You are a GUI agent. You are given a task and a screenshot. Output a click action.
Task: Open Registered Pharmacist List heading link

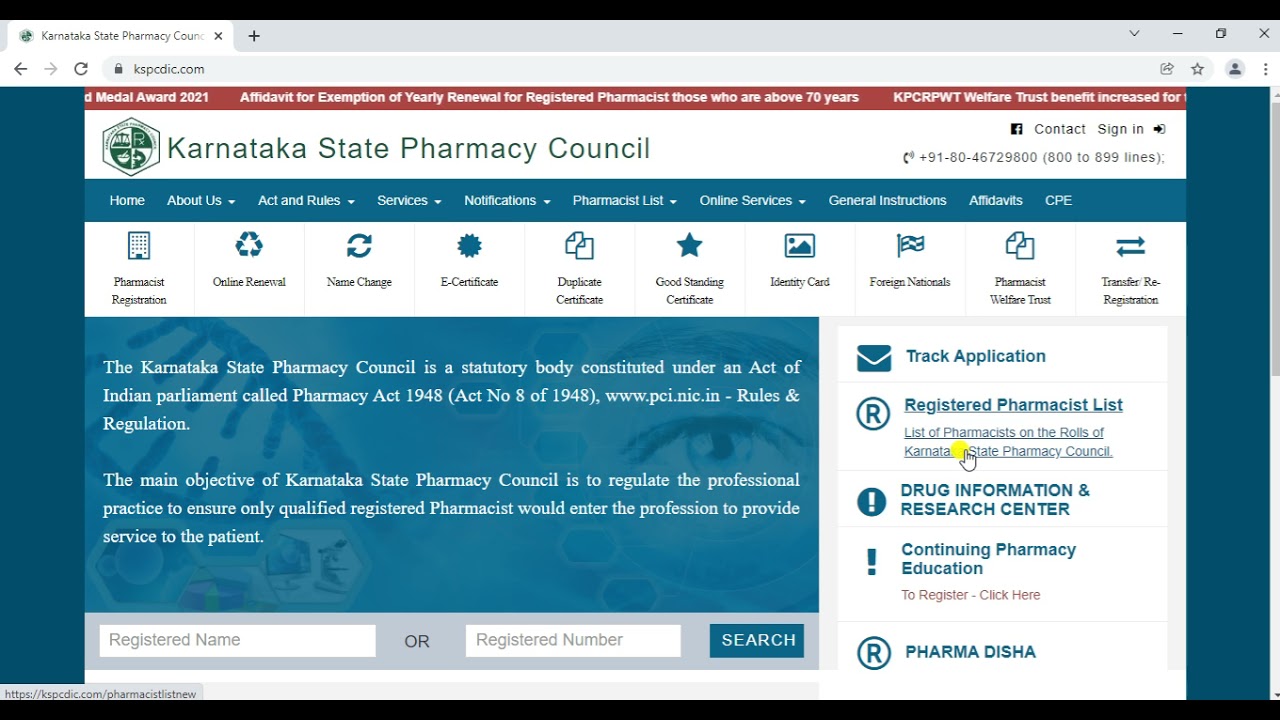tap(1013, 405)
